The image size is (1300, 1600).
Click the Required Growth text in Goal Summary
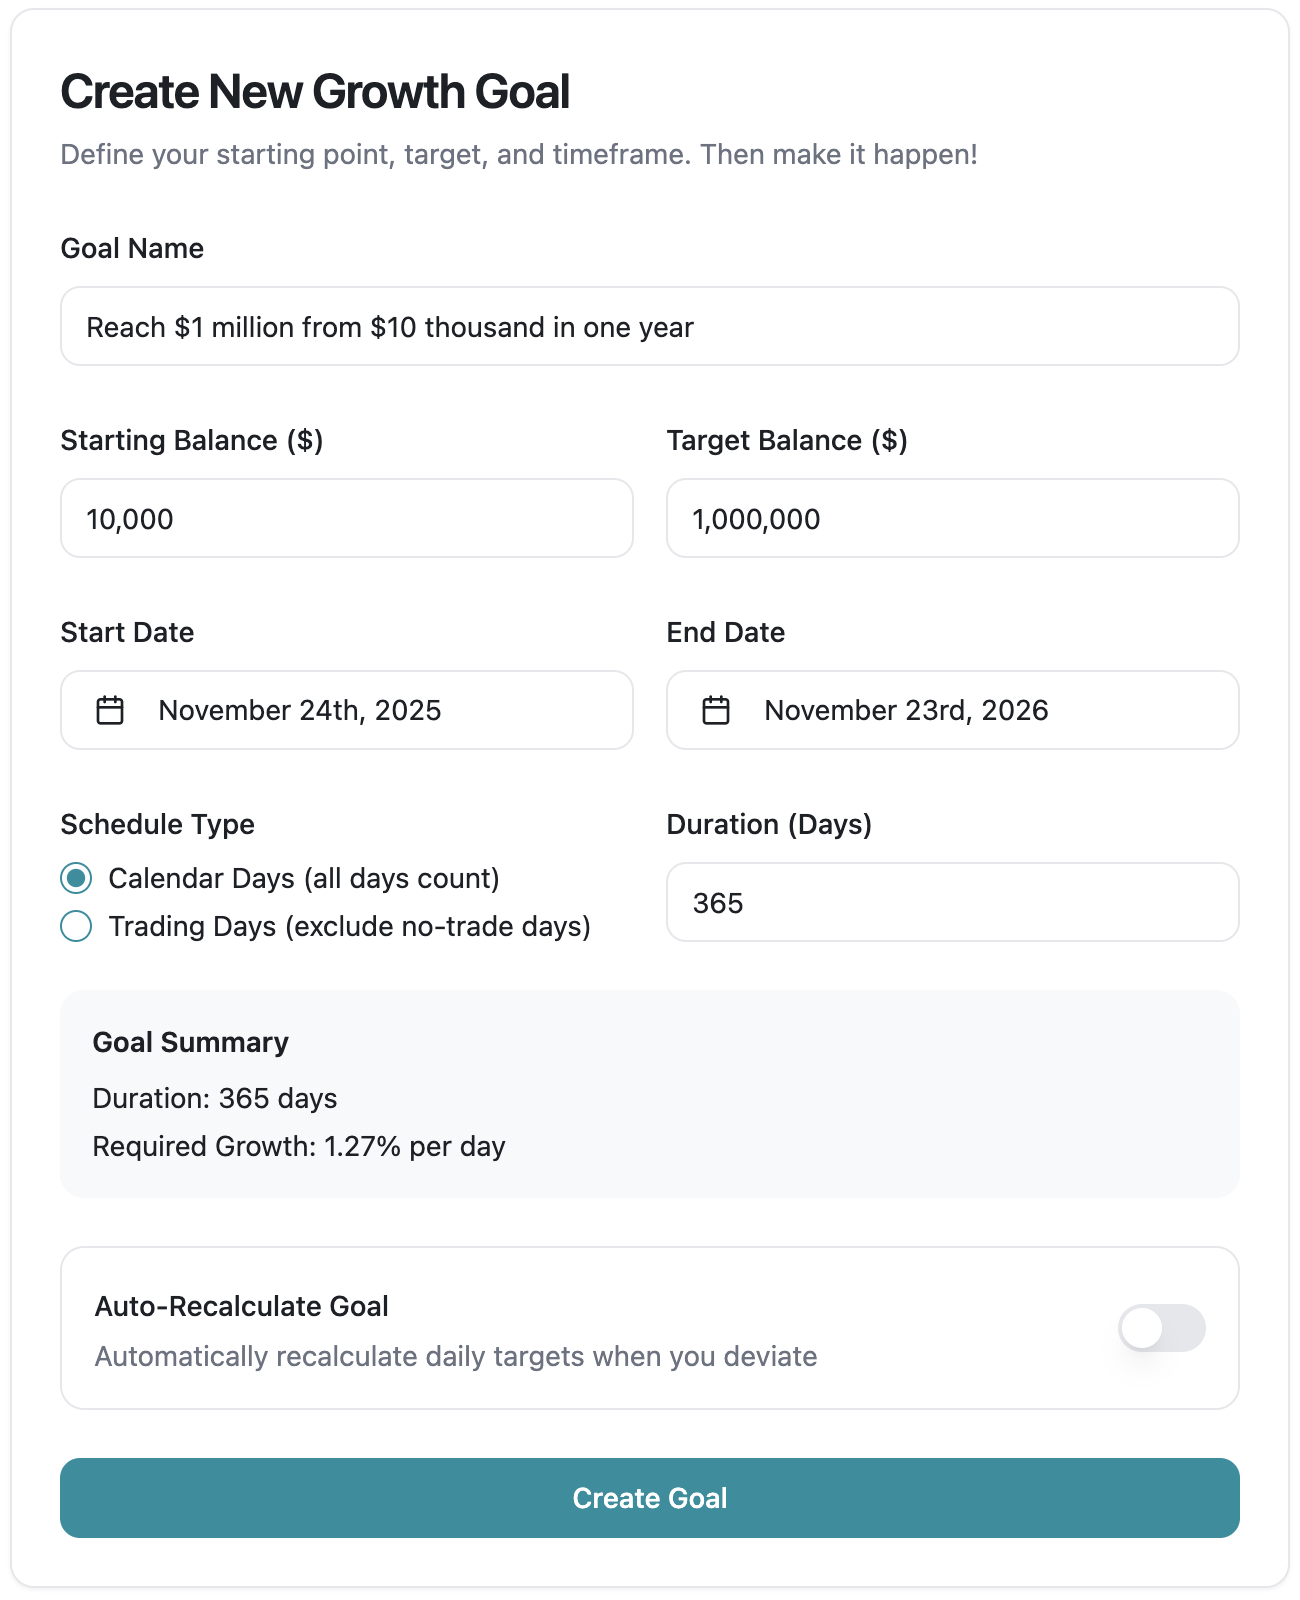(299, 1147)
